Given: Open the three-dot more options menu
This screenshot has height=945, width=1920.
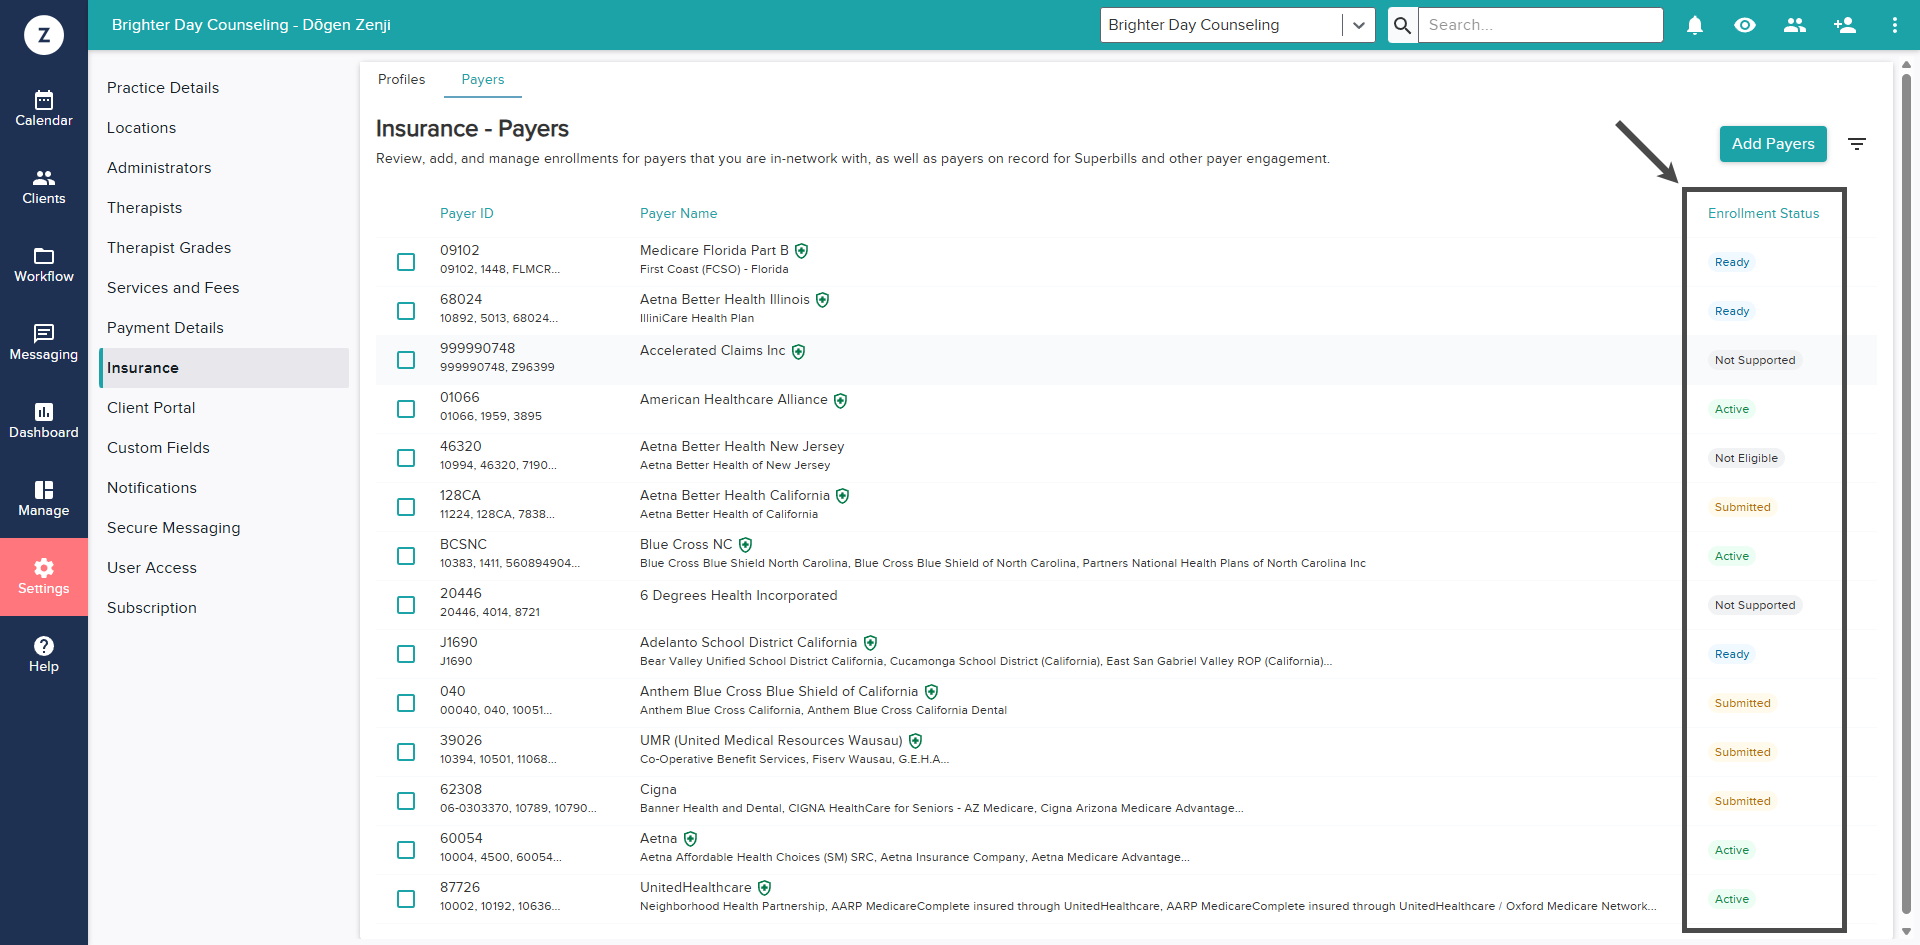Looking at the screenshot, I should tap(1895, 25).
